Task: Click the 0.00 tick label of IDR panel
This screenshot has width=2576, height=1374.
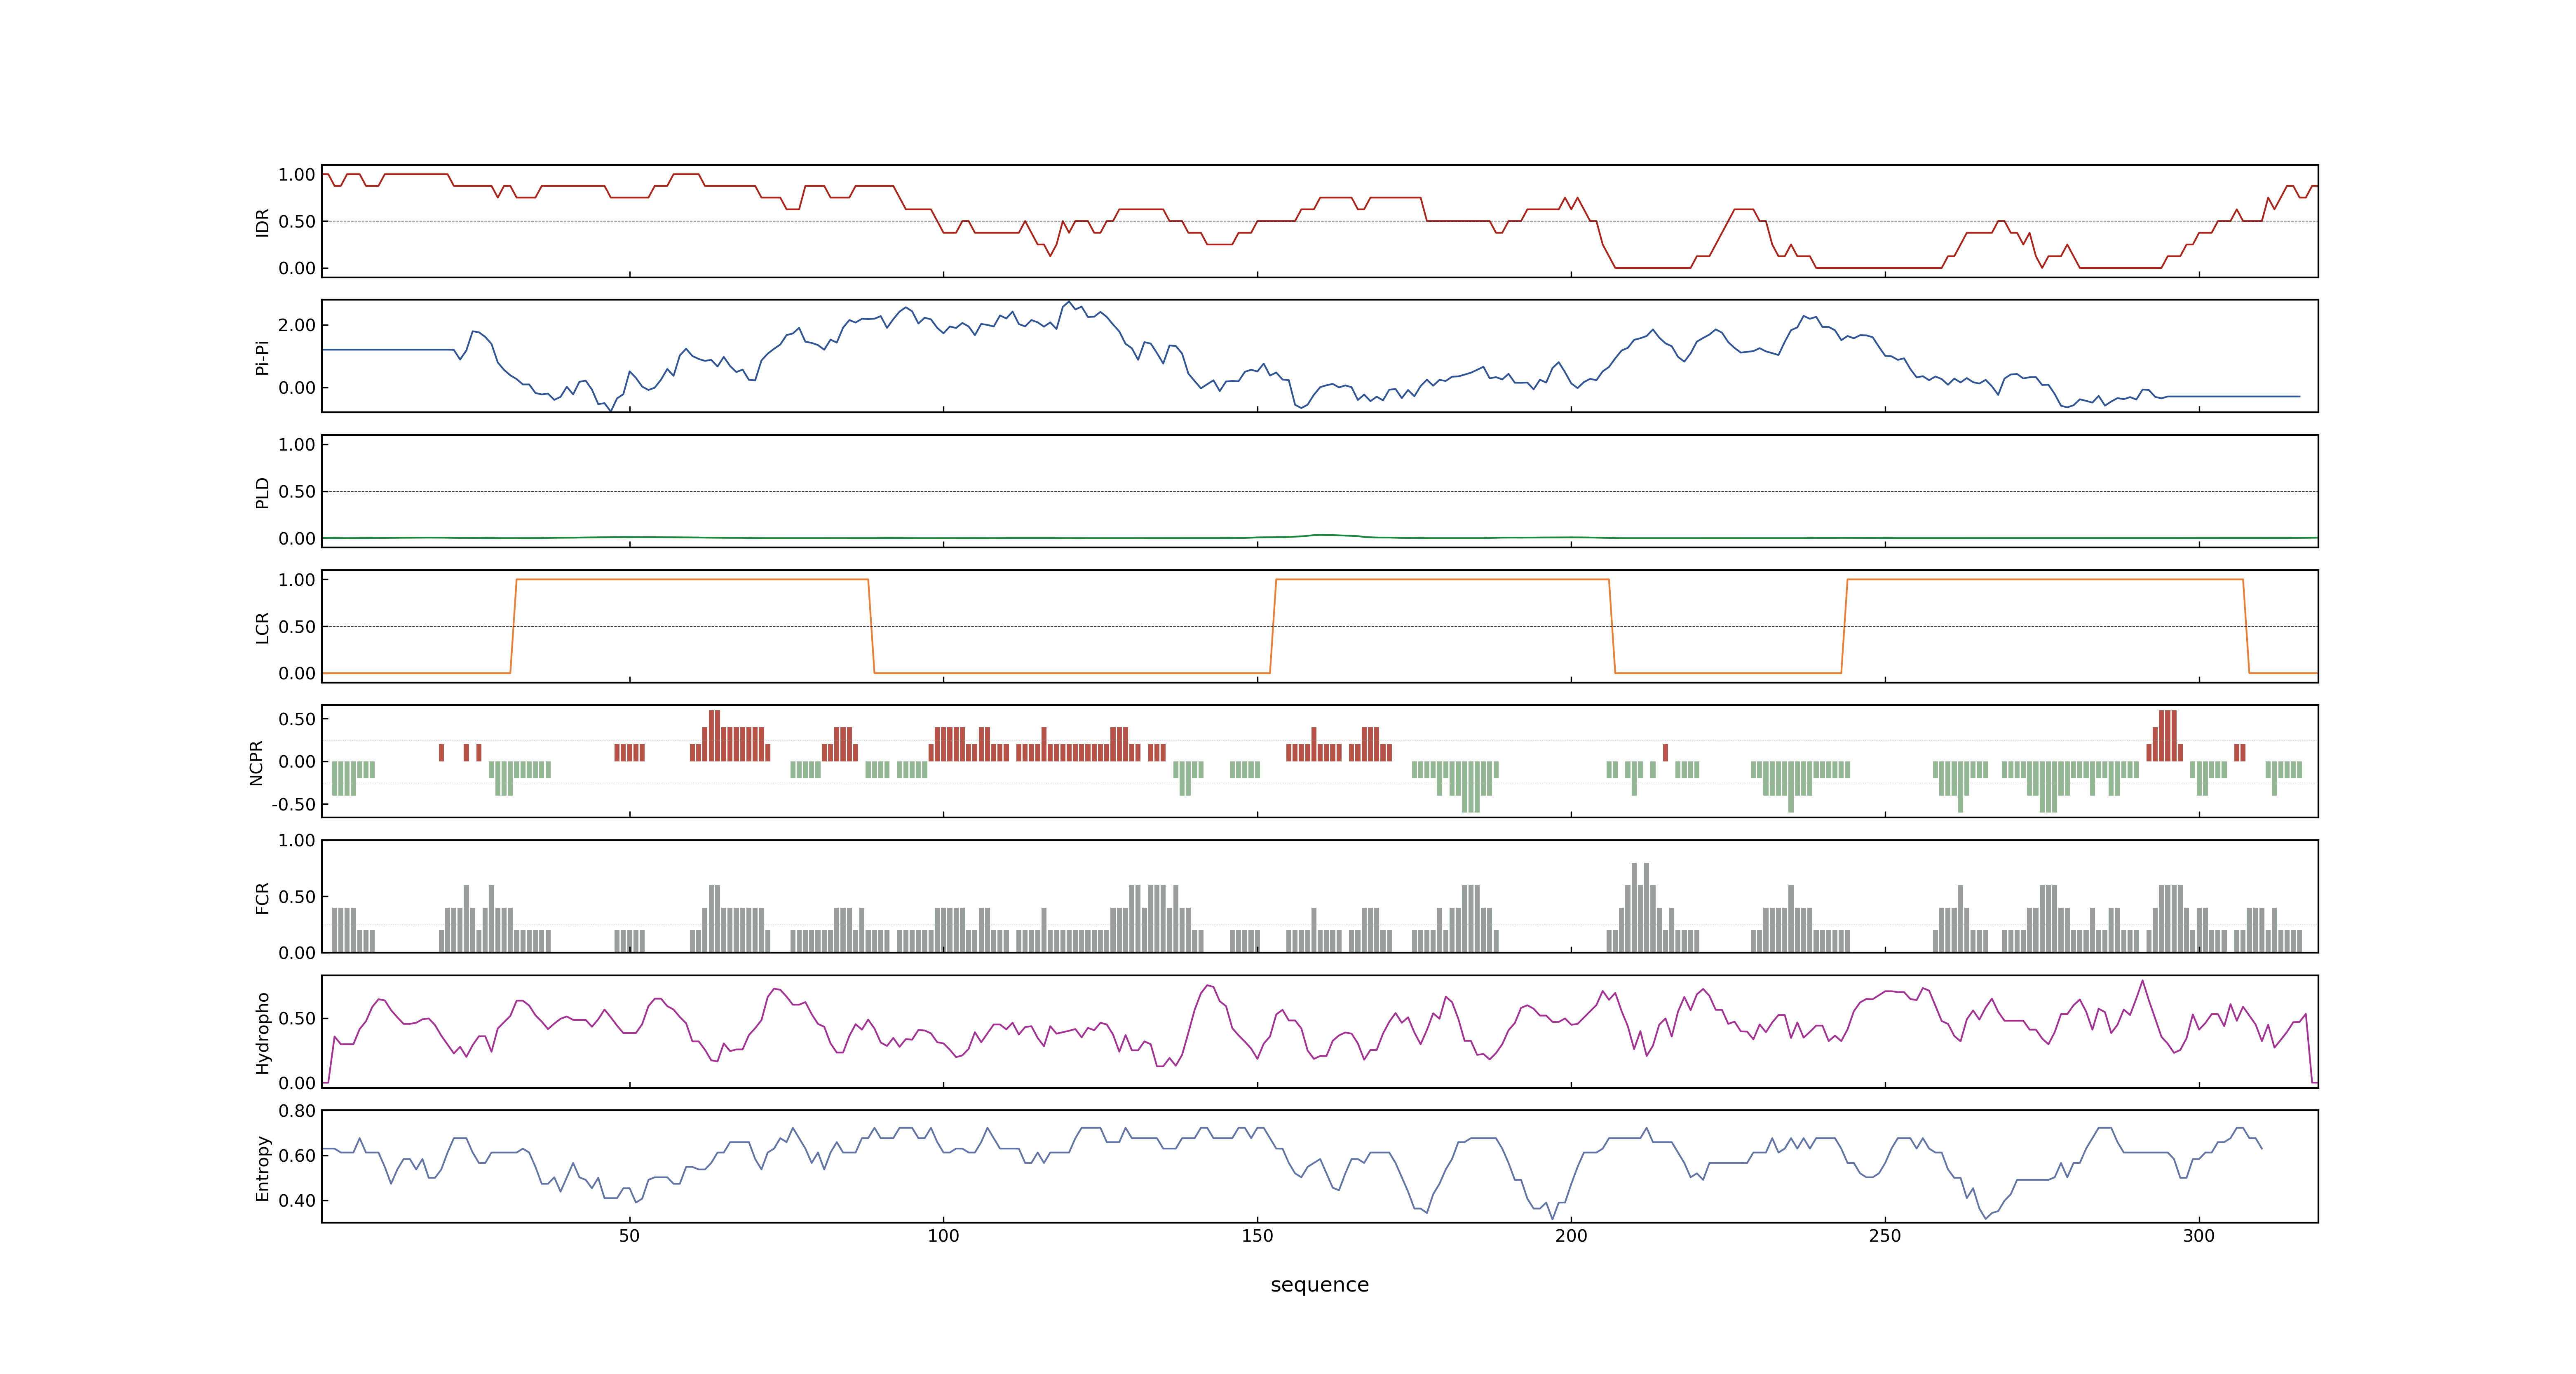Action: point(297,268)
